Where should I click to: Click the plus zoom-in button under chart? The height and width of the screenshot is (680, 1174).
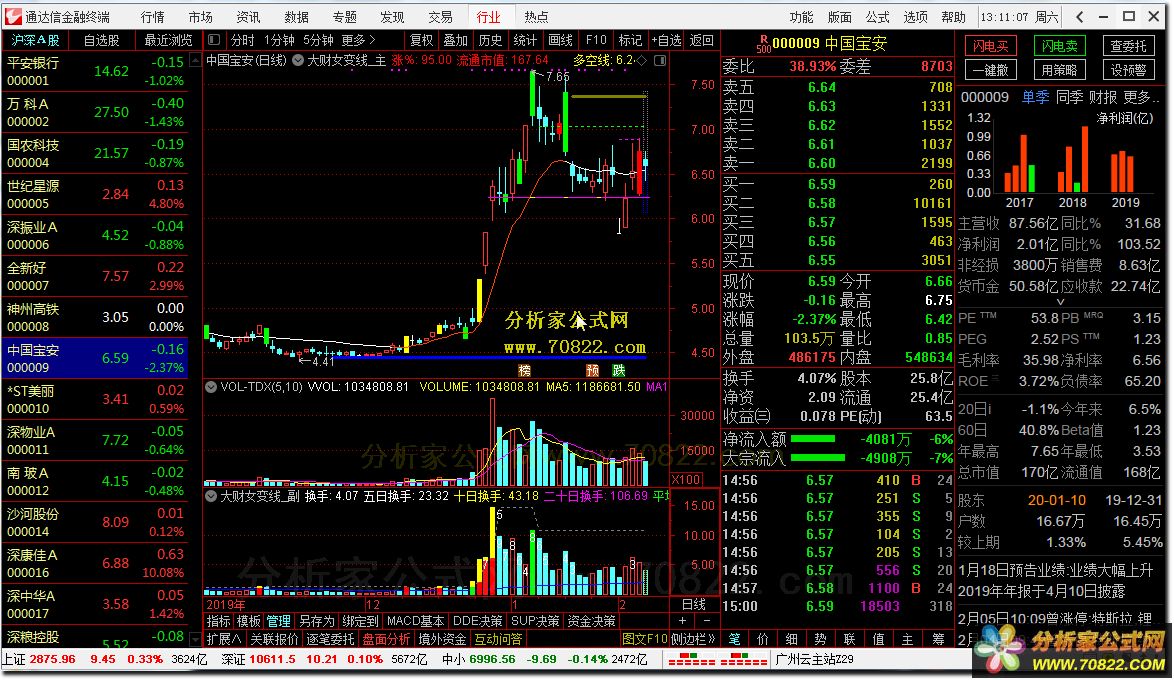[x=682, y=621]
